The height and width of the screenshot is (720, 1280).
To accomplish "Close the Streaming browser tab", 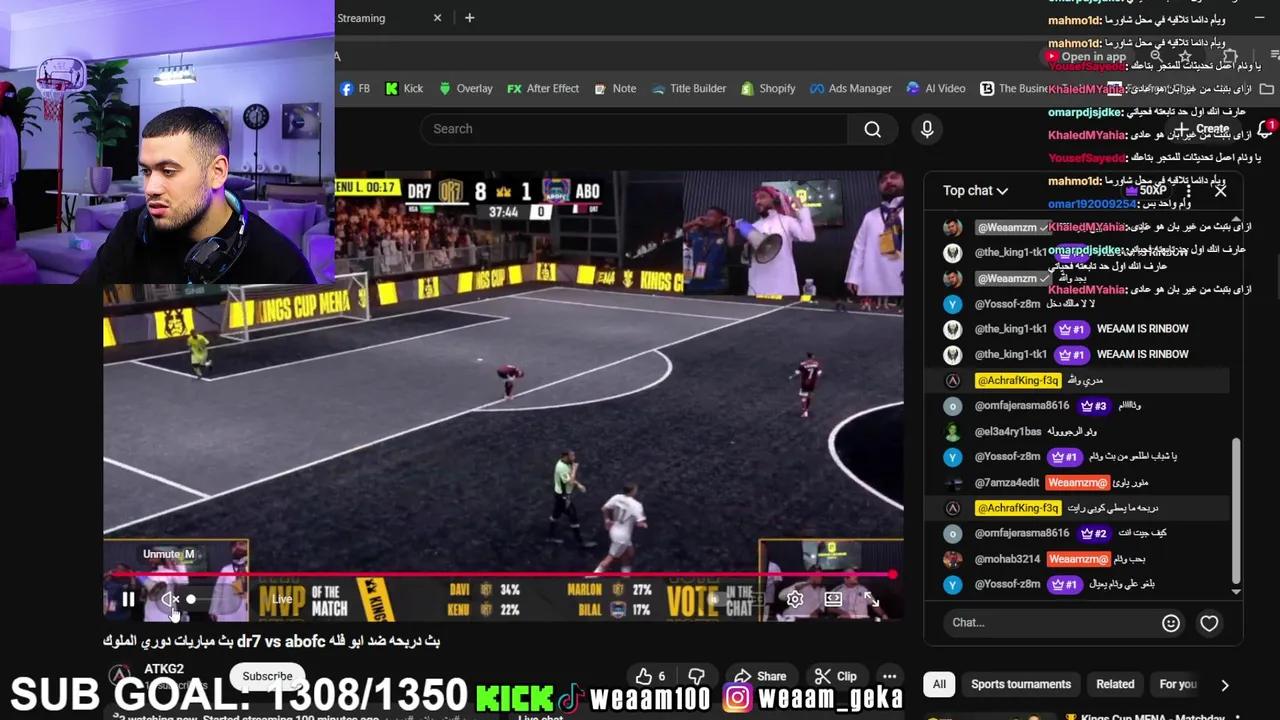I will (437, 18).
